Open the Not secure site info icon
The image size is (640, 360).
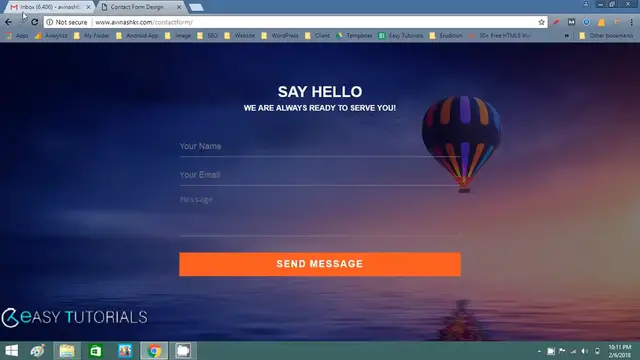(x=50, y=22)
